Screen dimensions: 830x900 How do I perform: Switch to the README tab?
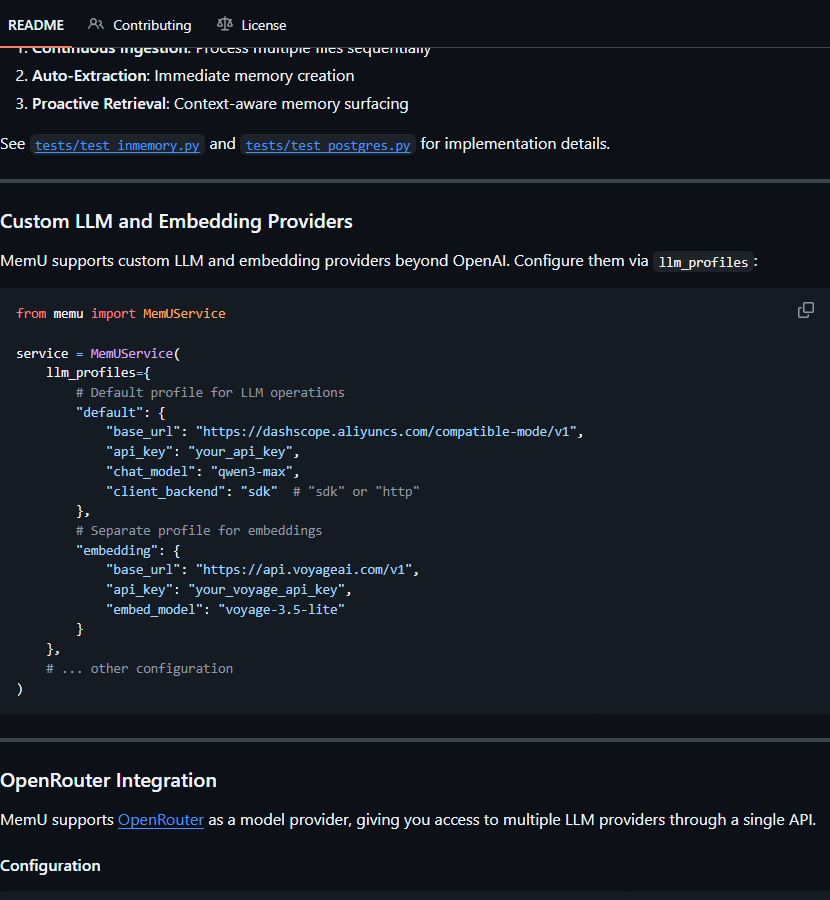coord(36,25)
